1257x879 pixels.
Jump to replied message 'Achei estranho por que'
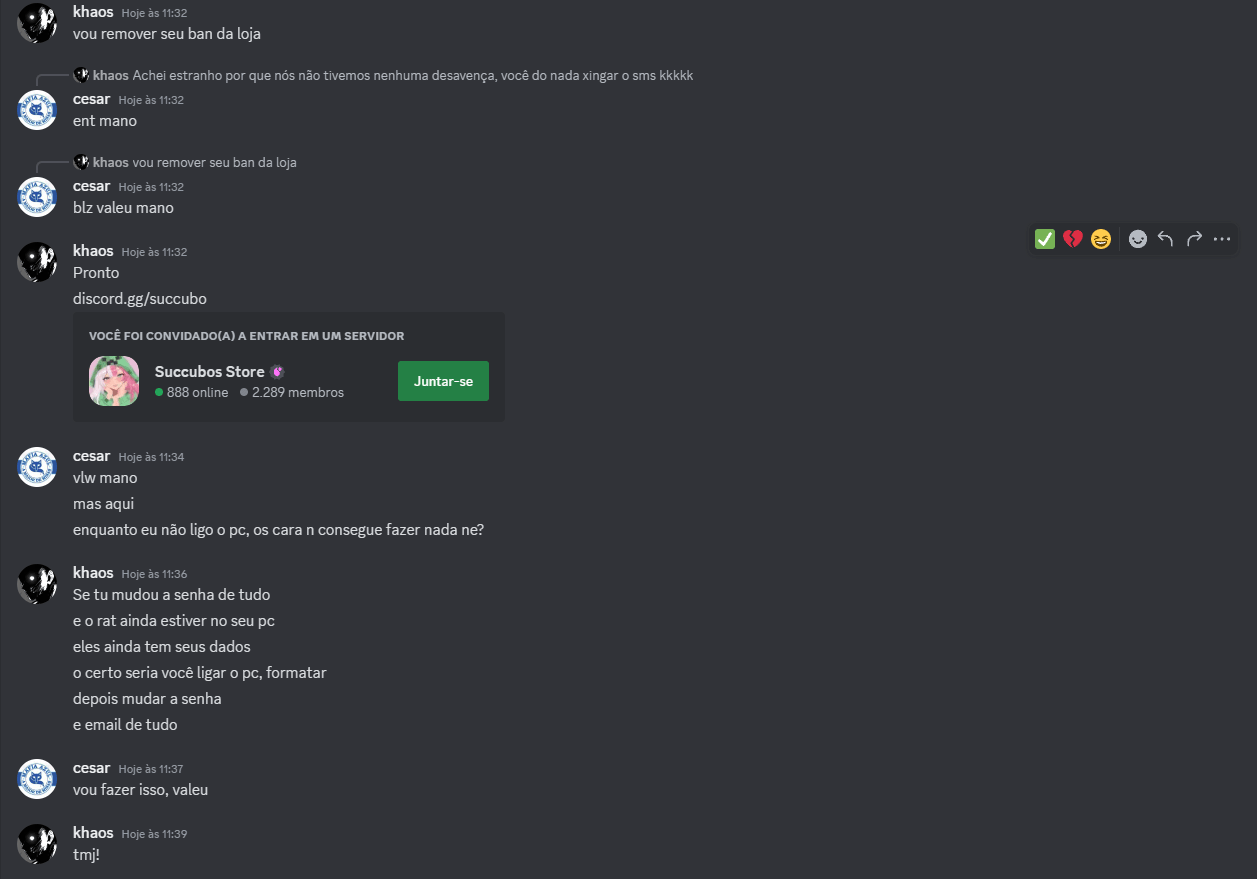tap(412, 76)
